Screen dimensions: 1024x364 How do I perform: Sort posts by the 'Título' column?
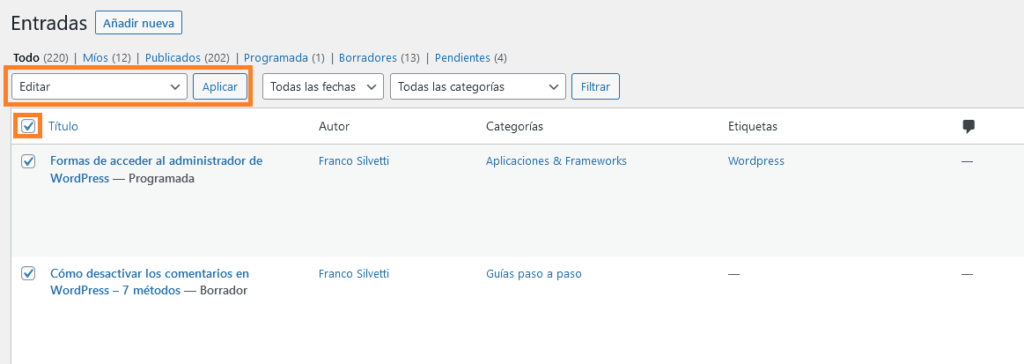point(63,126)
